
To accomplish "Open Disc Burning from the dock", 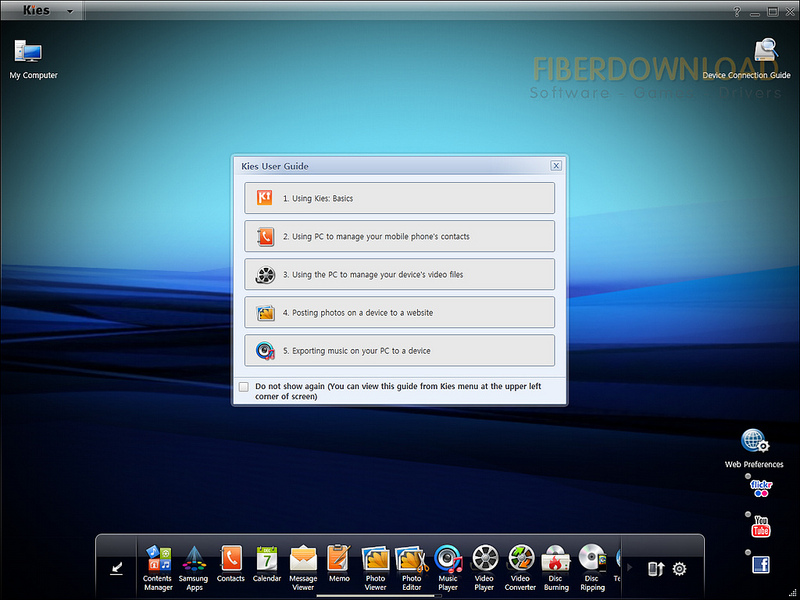I will (x=556, y=567).
